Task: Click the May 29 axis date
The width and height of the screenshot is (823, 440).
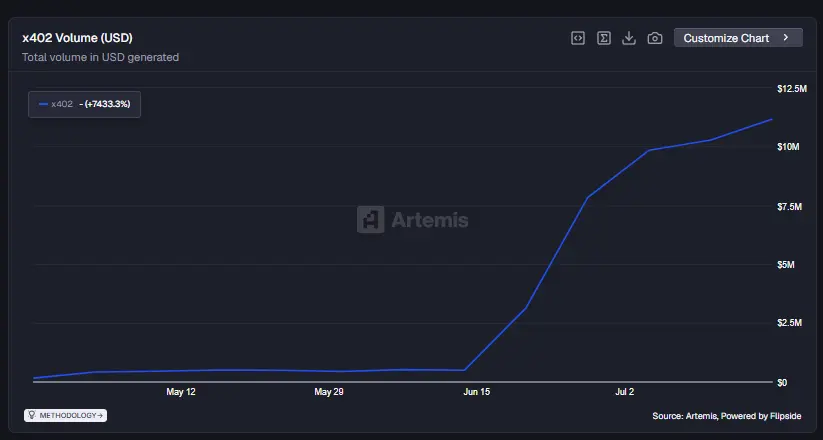Action: tap(329, 392)
